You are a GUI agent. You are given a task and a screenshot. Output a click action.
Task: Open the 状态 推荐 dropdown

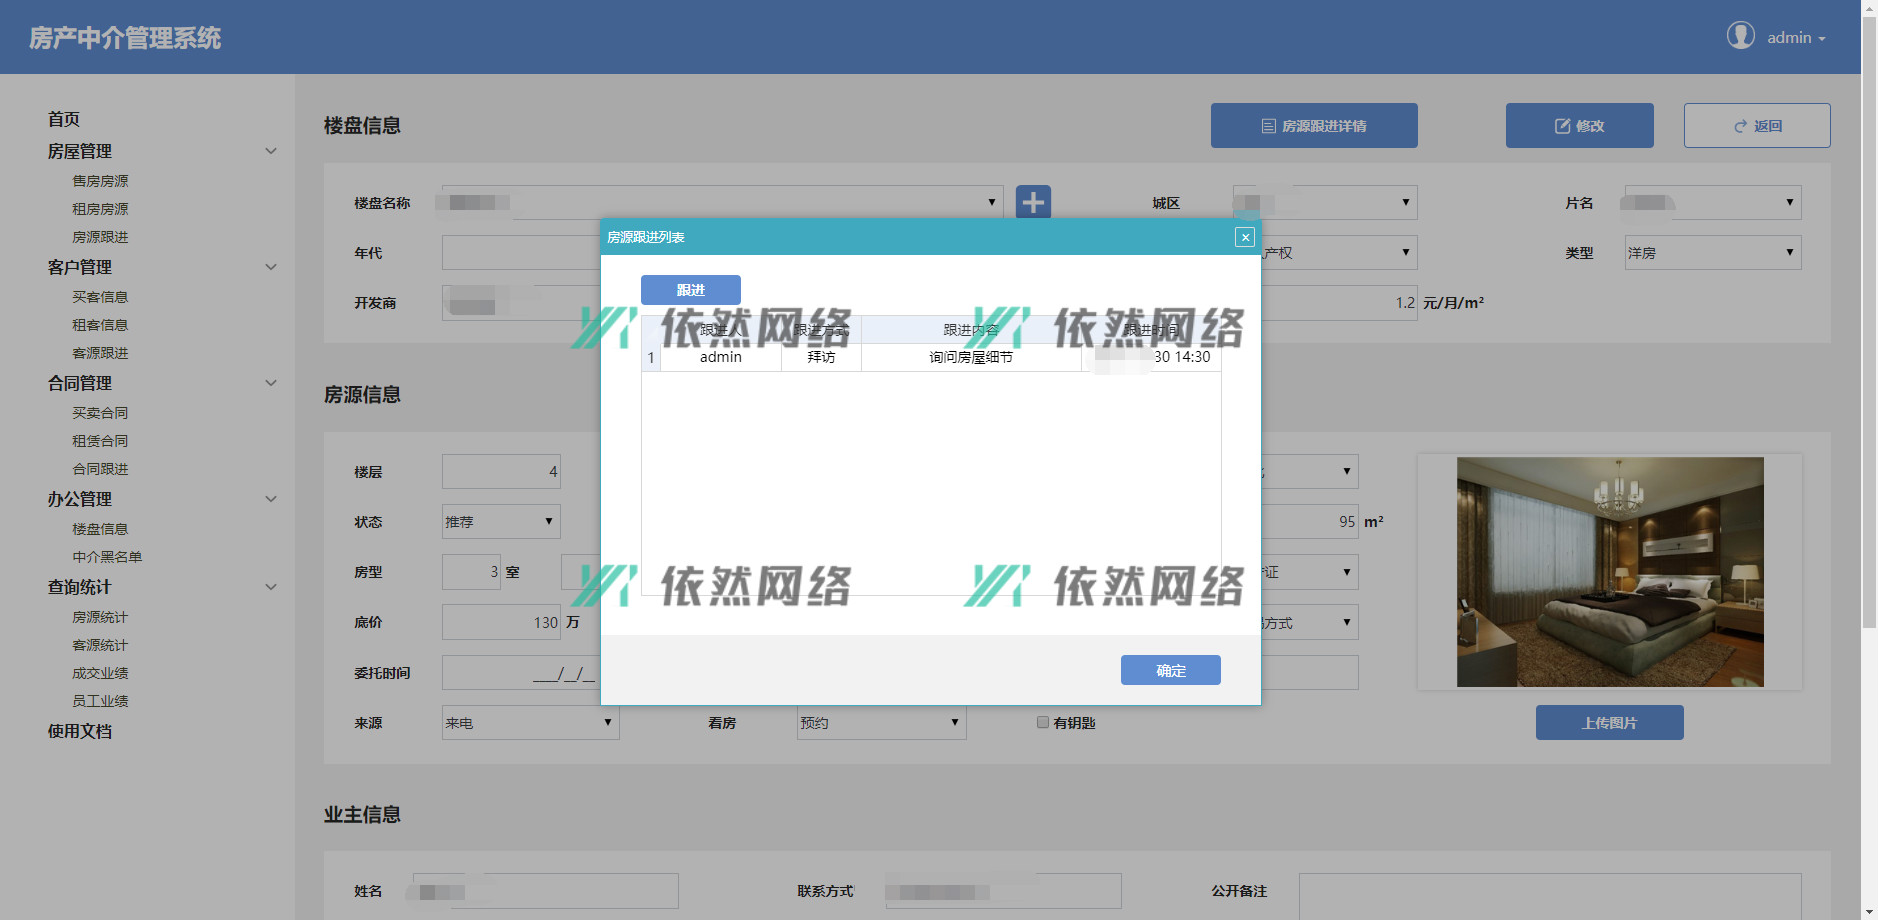click(501, 521)
